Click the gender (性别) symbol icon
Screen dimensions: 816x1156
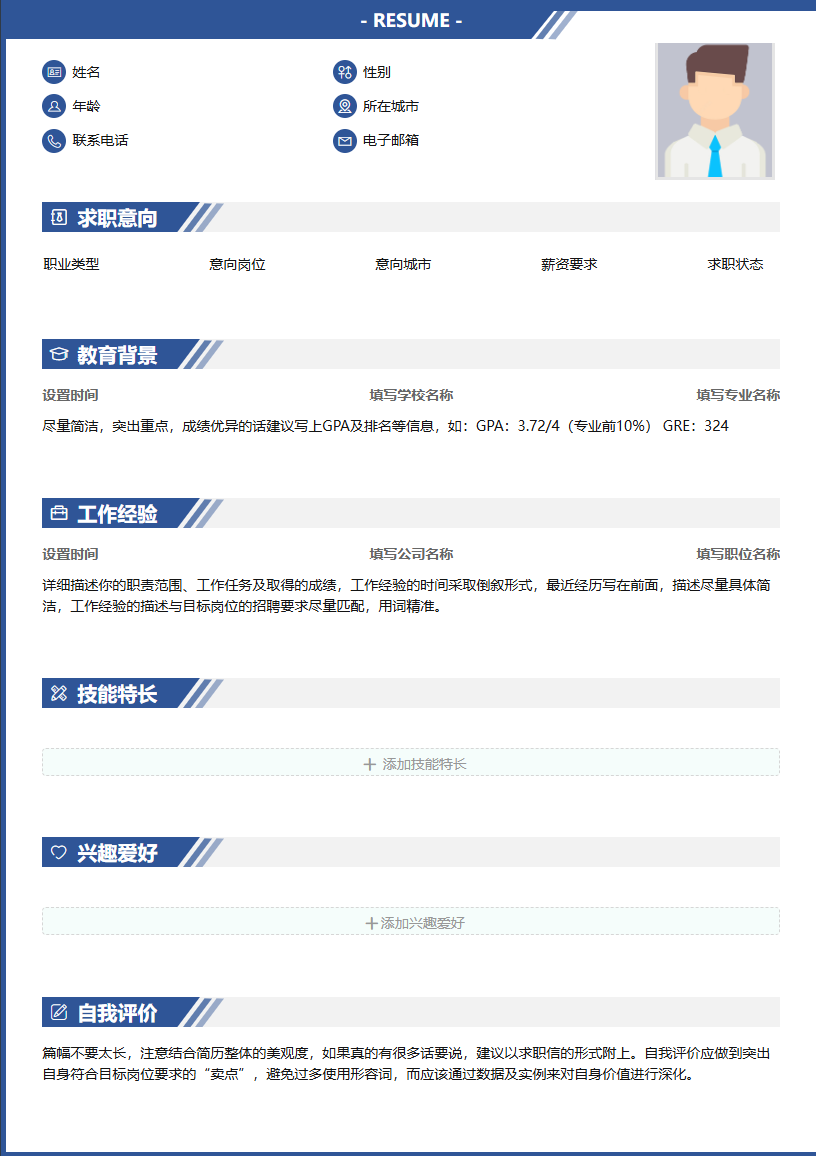tap(344, 72)
